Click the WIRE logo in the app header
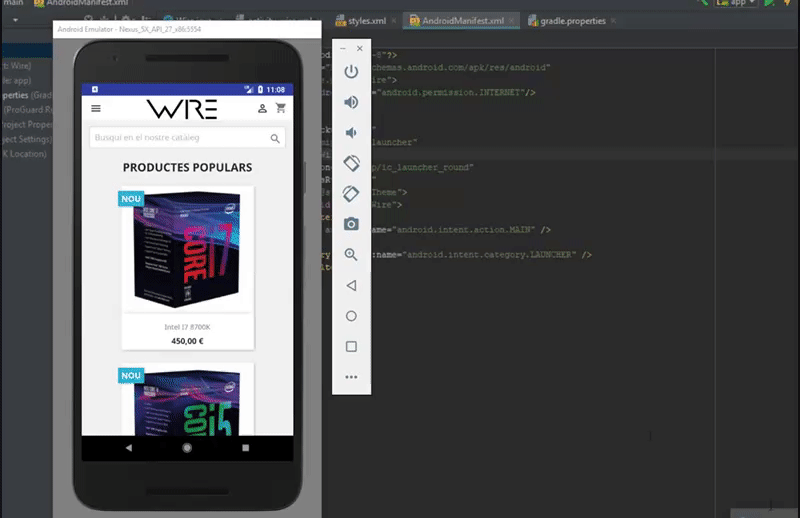This screenshot has height=518, width=800. point(182,109)
